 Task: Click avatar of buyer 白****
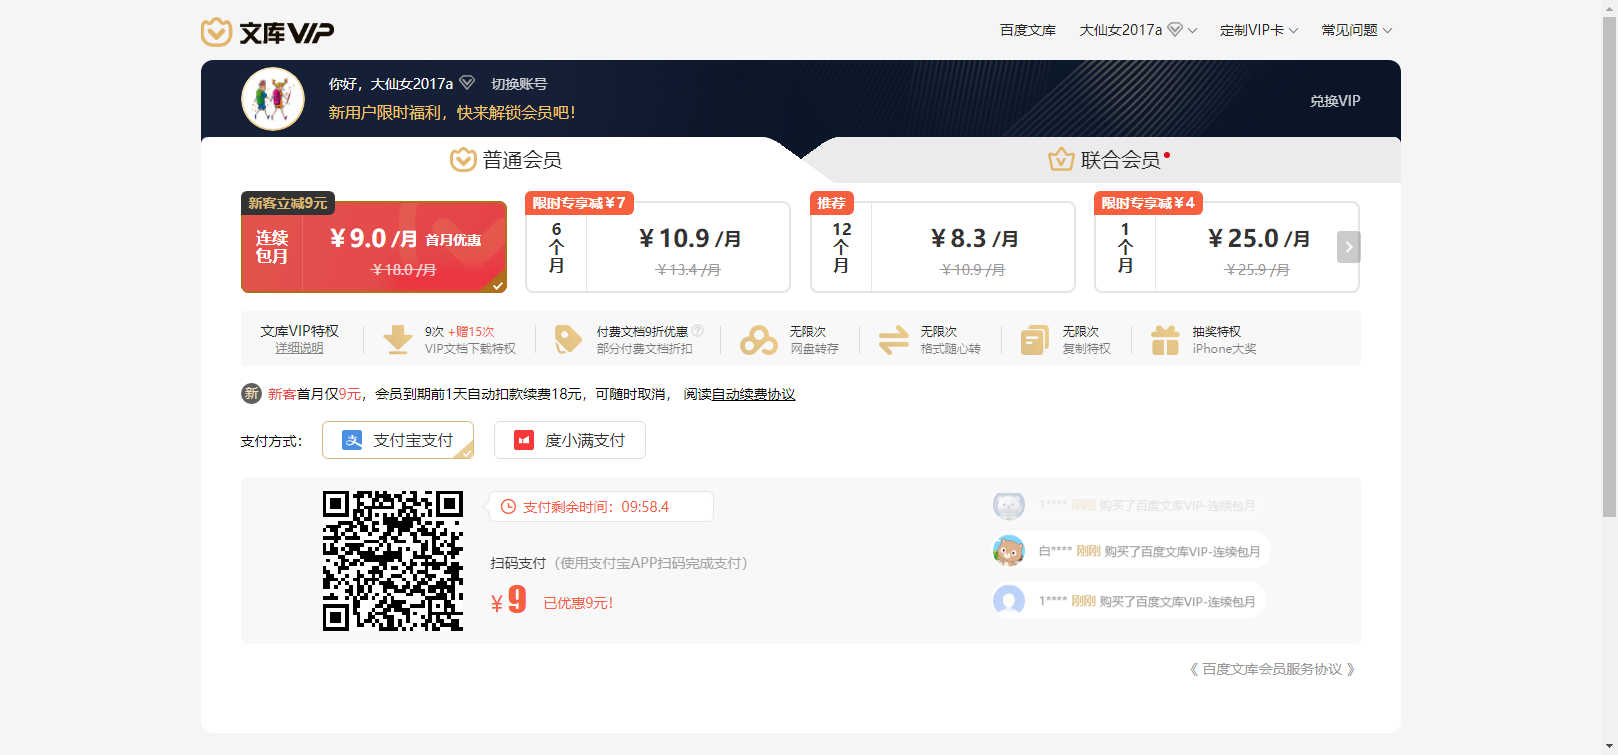point(1009,551)
